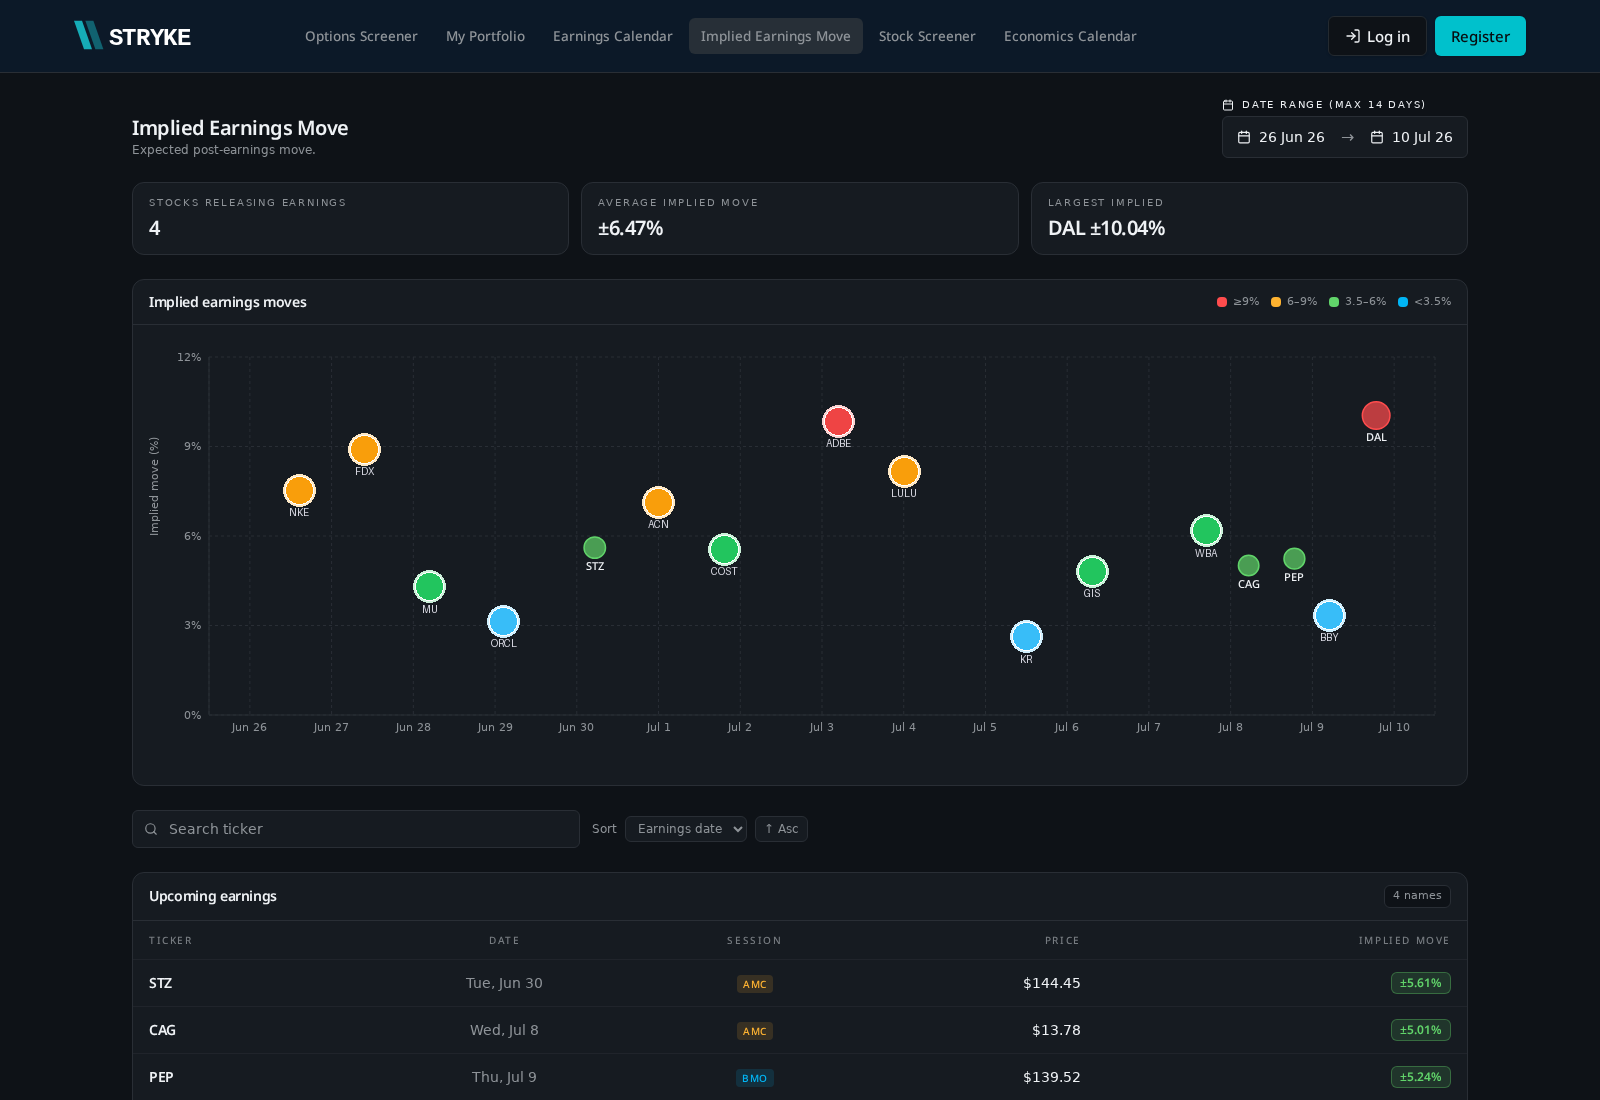The image size is (1600, 1100).
Task: Select Implied Earnings Move nav item
Action: tap(776, 36)
